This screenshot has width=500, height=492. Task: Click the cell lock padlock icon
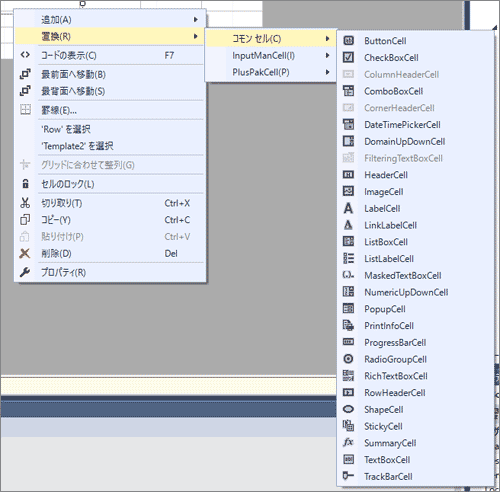(25, 184)
